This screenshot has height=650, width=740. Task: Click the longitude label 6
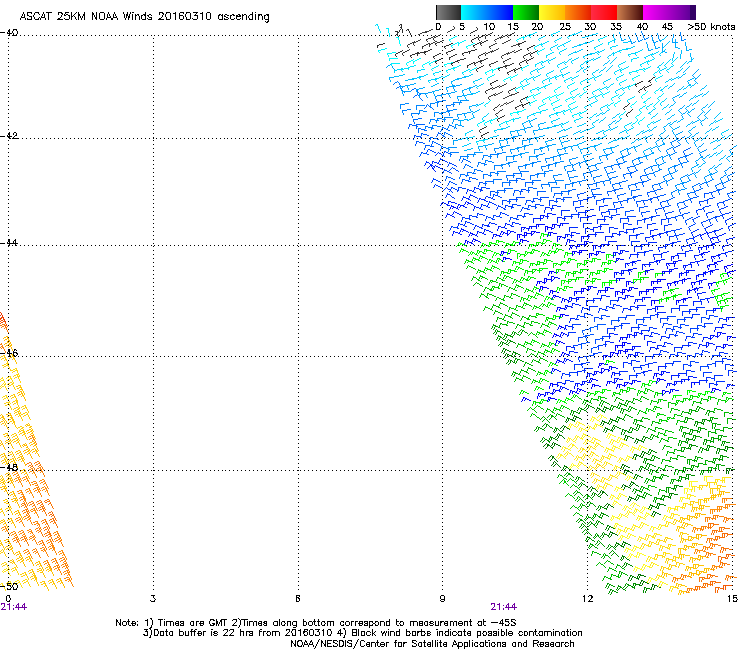[298, 599]
